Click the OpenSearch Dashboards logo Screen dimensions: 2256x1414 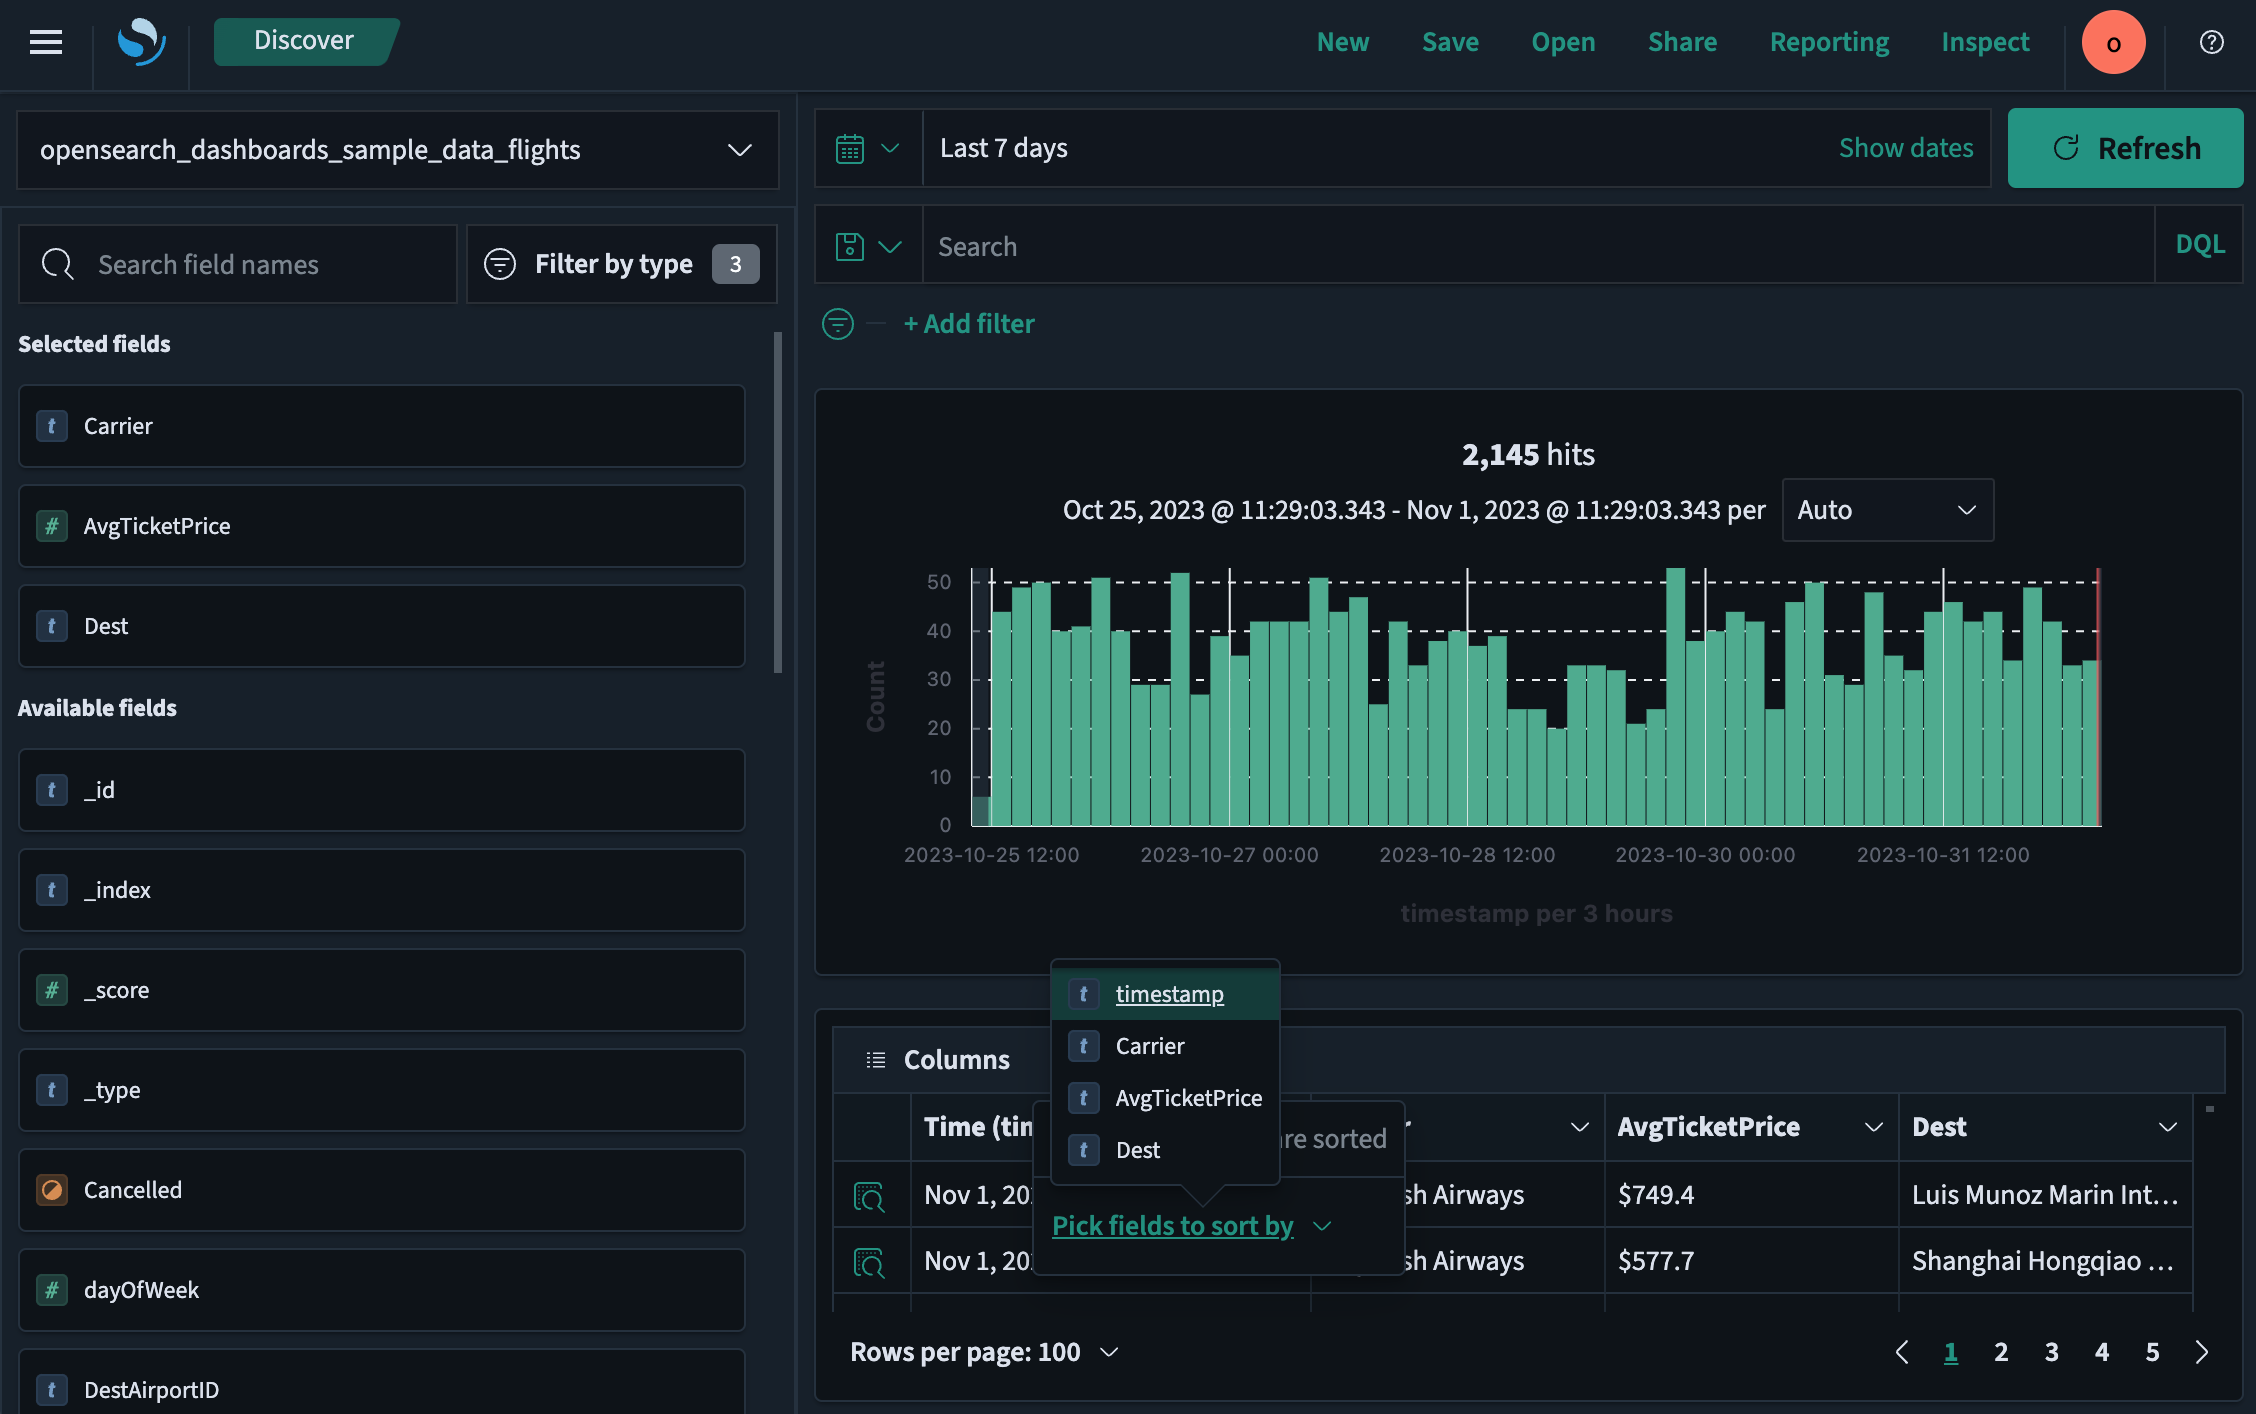pyautogui.click(x=141, y=42)
